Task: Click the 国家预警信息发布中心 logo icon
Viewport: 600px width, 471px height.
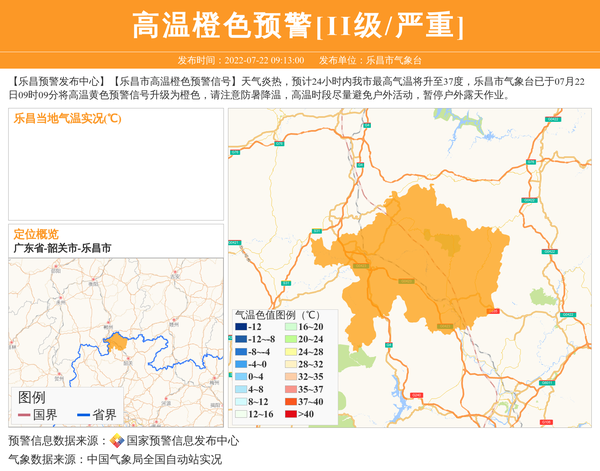Action: [x=117, y=441]
